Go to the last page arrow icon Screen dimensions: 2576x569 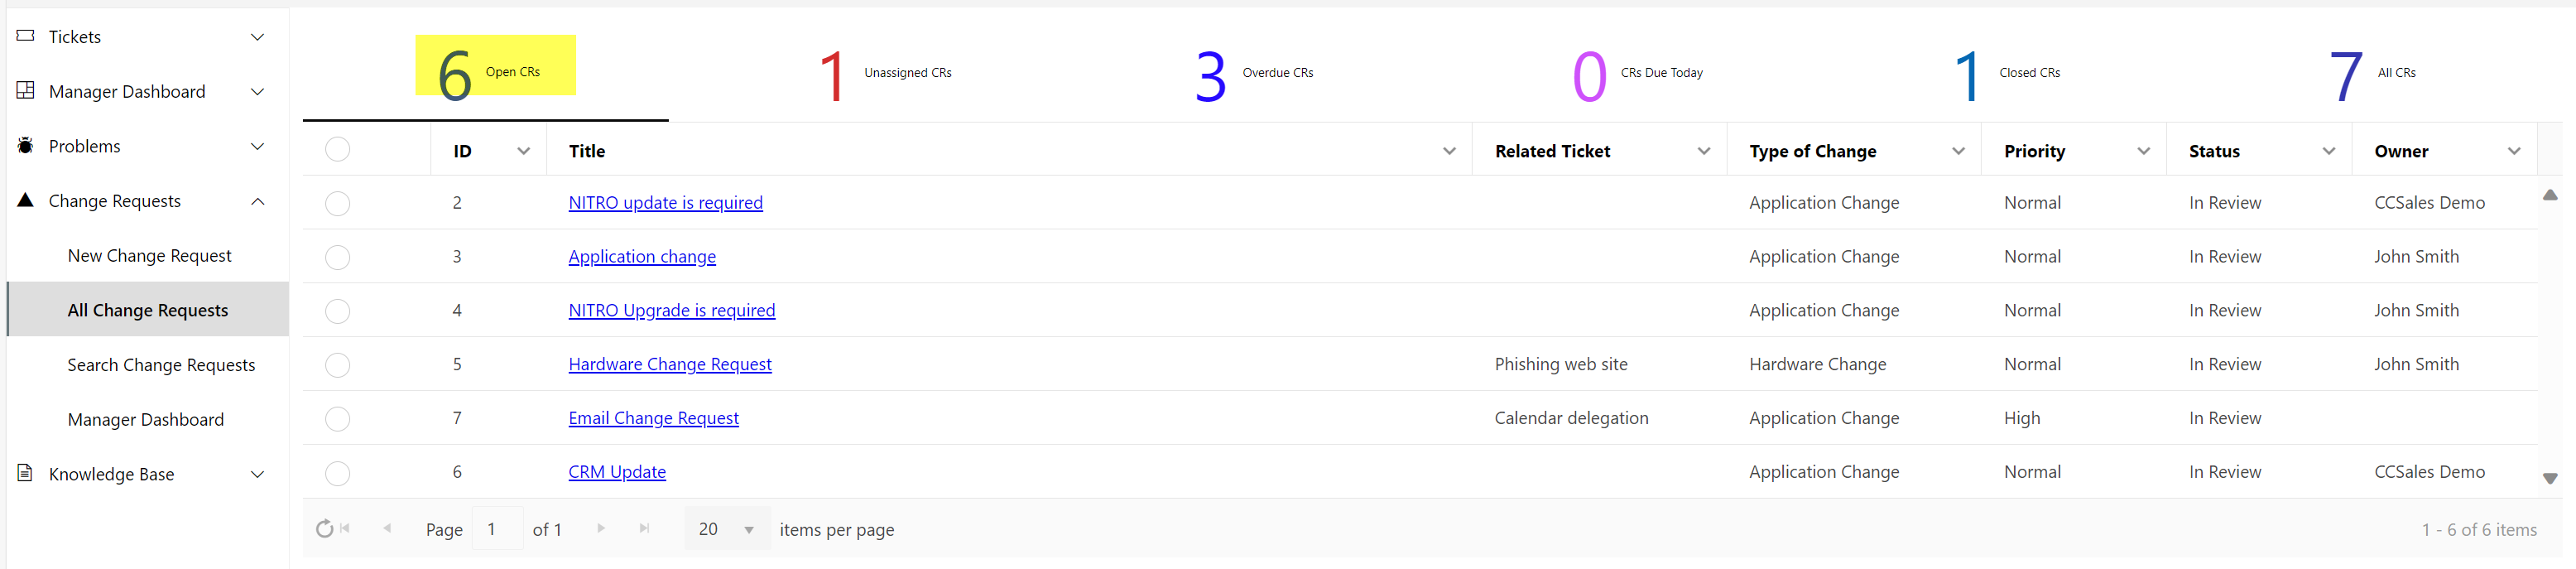tap(644, 529)
